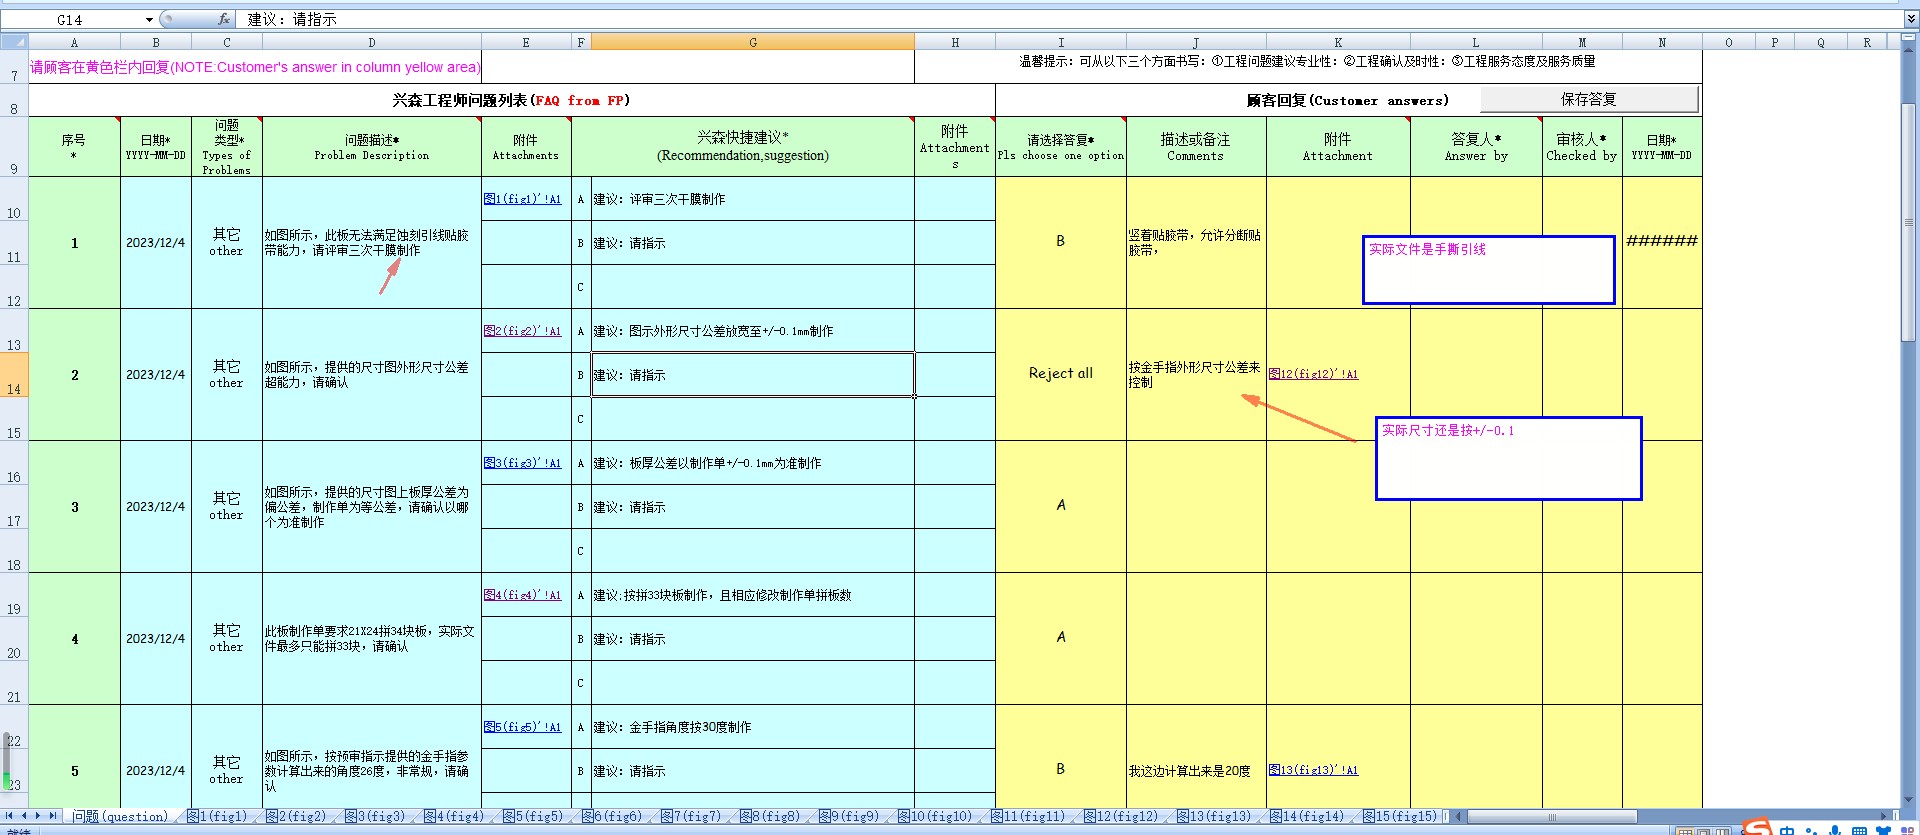Click Sogou input method S icon

(x=1757, y=826)
